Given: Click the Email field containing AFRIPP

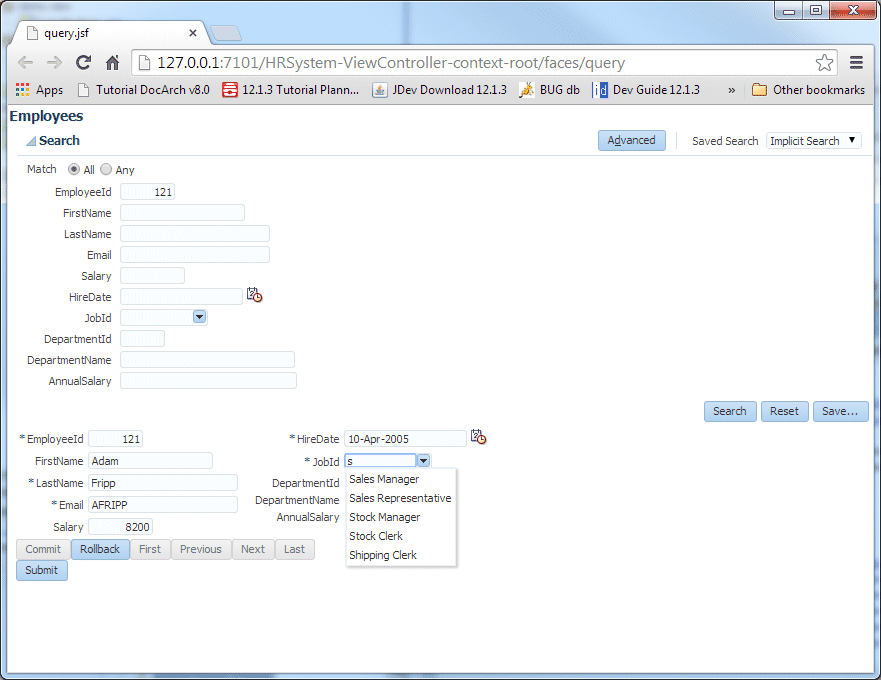Looking at the screenshot, I should (163, 505).
